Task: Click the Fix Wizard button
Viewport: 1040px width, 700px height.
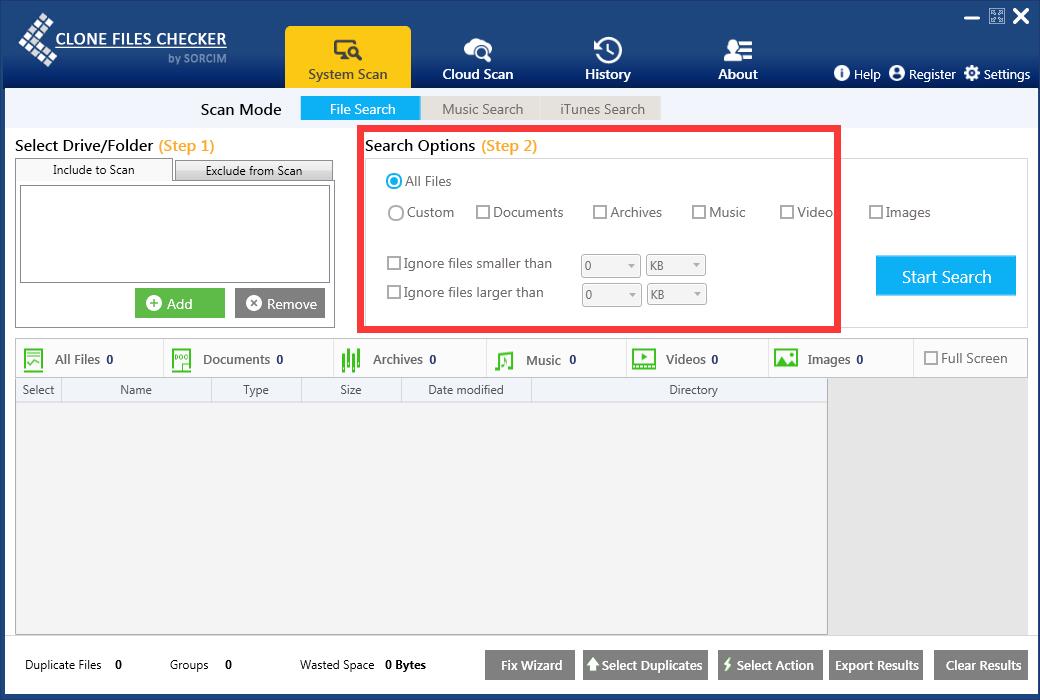Action: point(530,665)
